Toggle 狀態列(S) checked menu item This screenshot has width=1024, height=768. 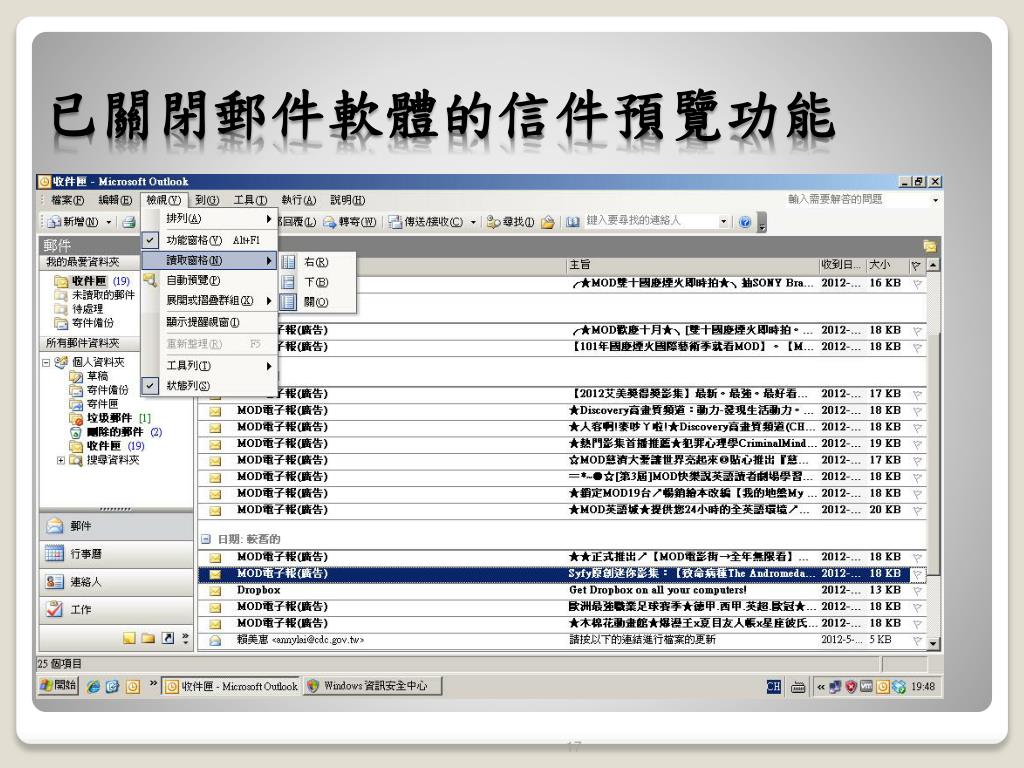(210, 385)
